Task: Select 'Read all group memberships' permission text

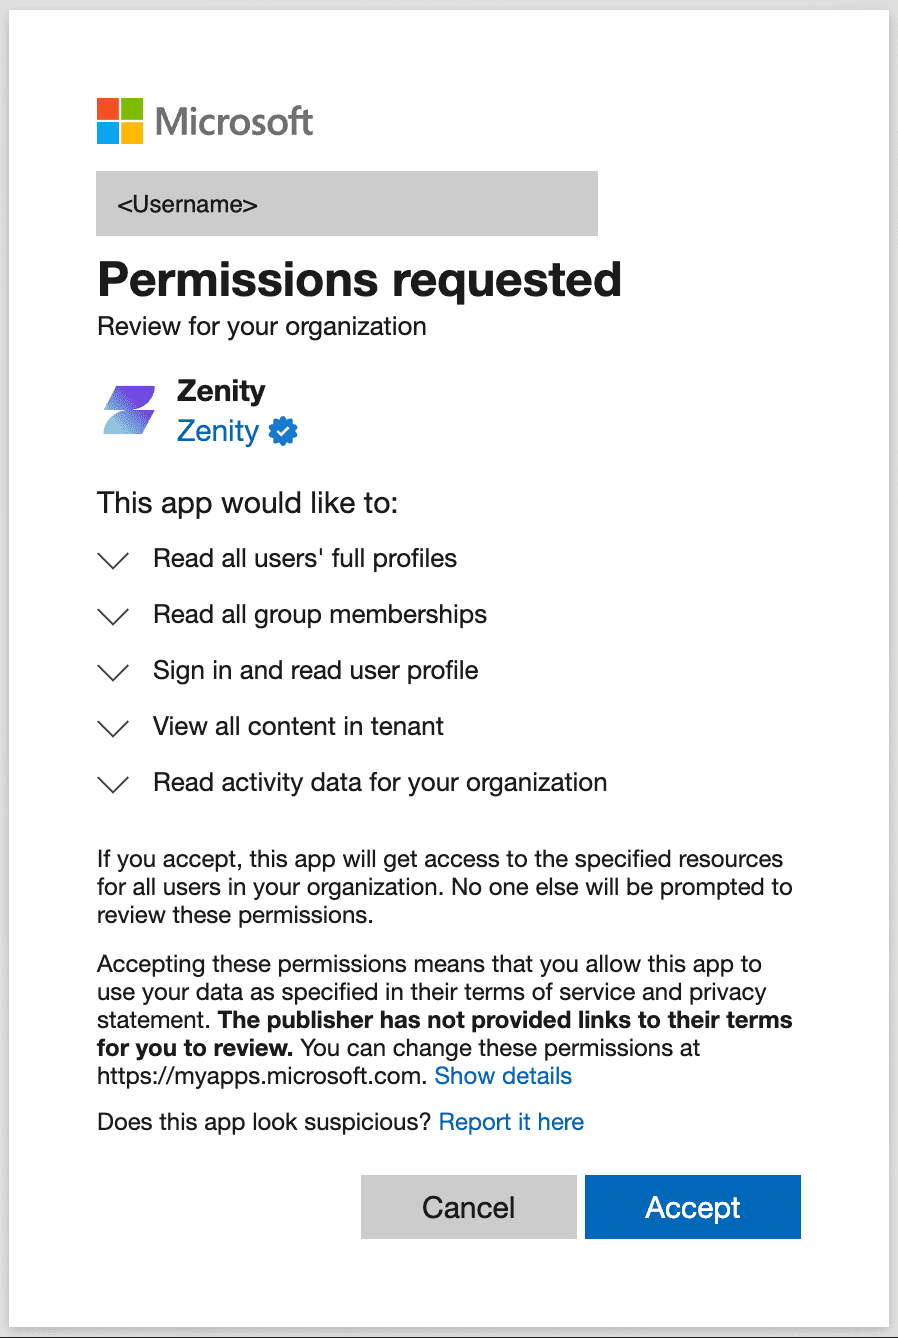Action: (320, 614)
